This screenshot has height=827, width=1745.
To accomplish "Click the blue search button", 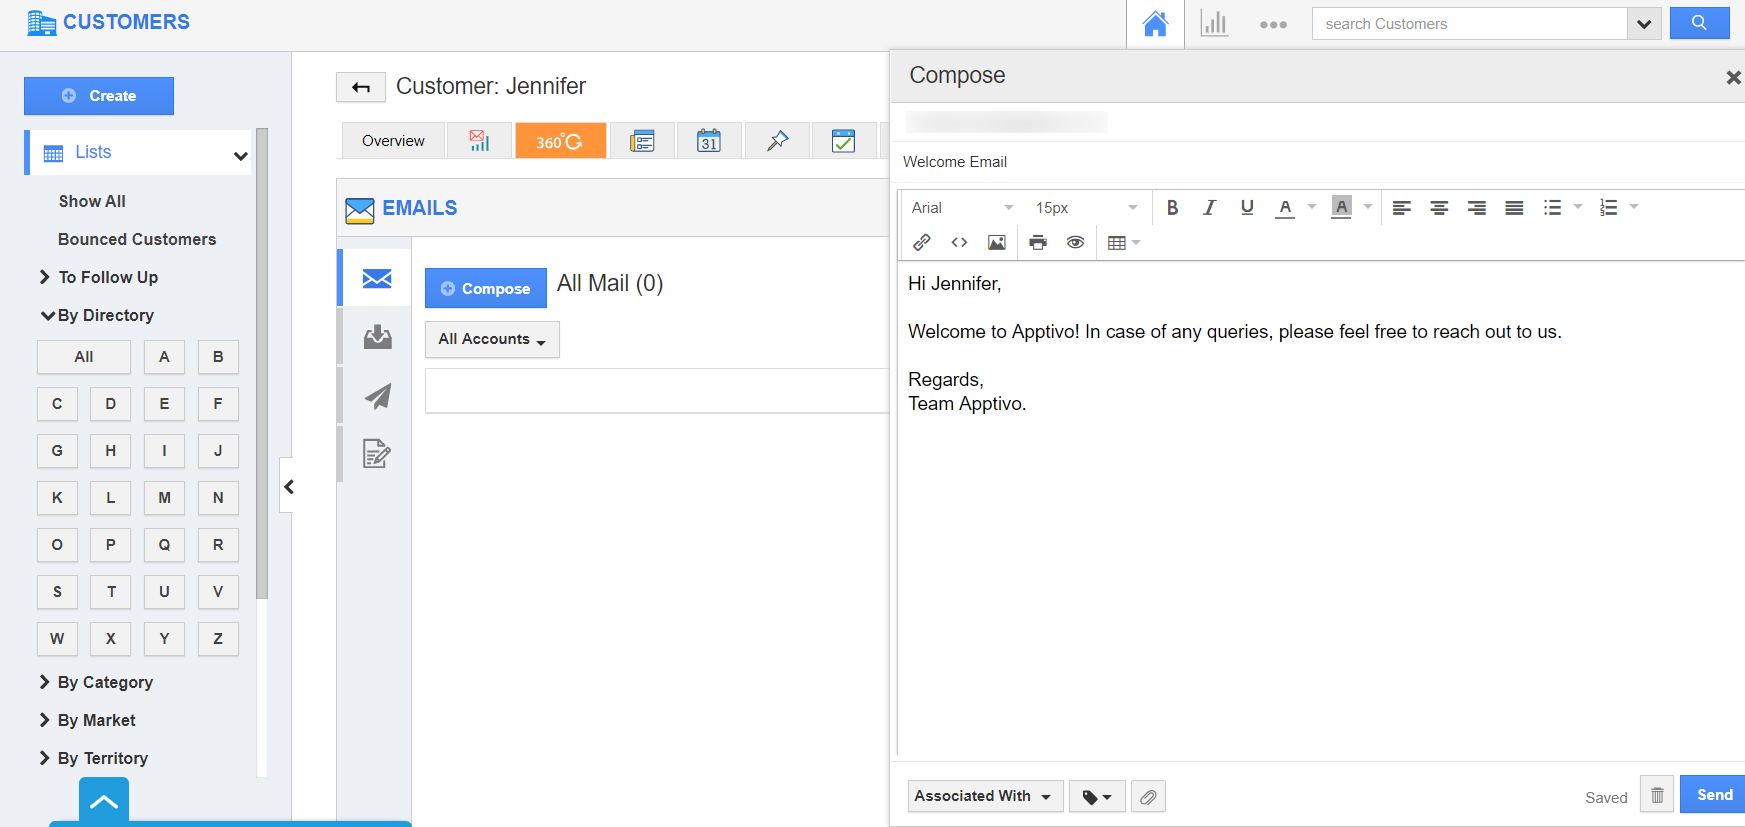I will tap(1699, 23).
